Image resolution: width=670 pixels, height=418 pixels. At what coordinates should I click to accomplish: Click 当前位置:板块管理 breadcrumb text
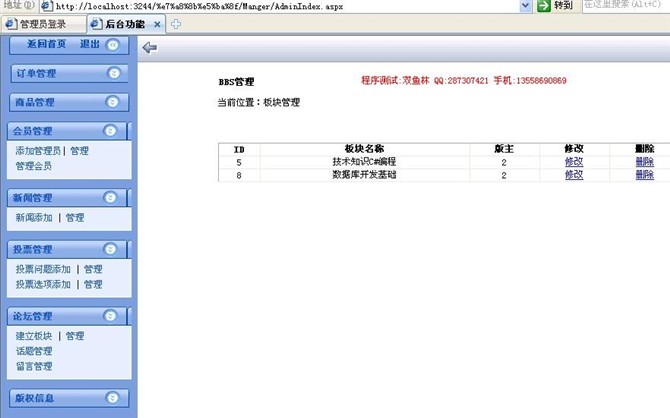point(259,103)
